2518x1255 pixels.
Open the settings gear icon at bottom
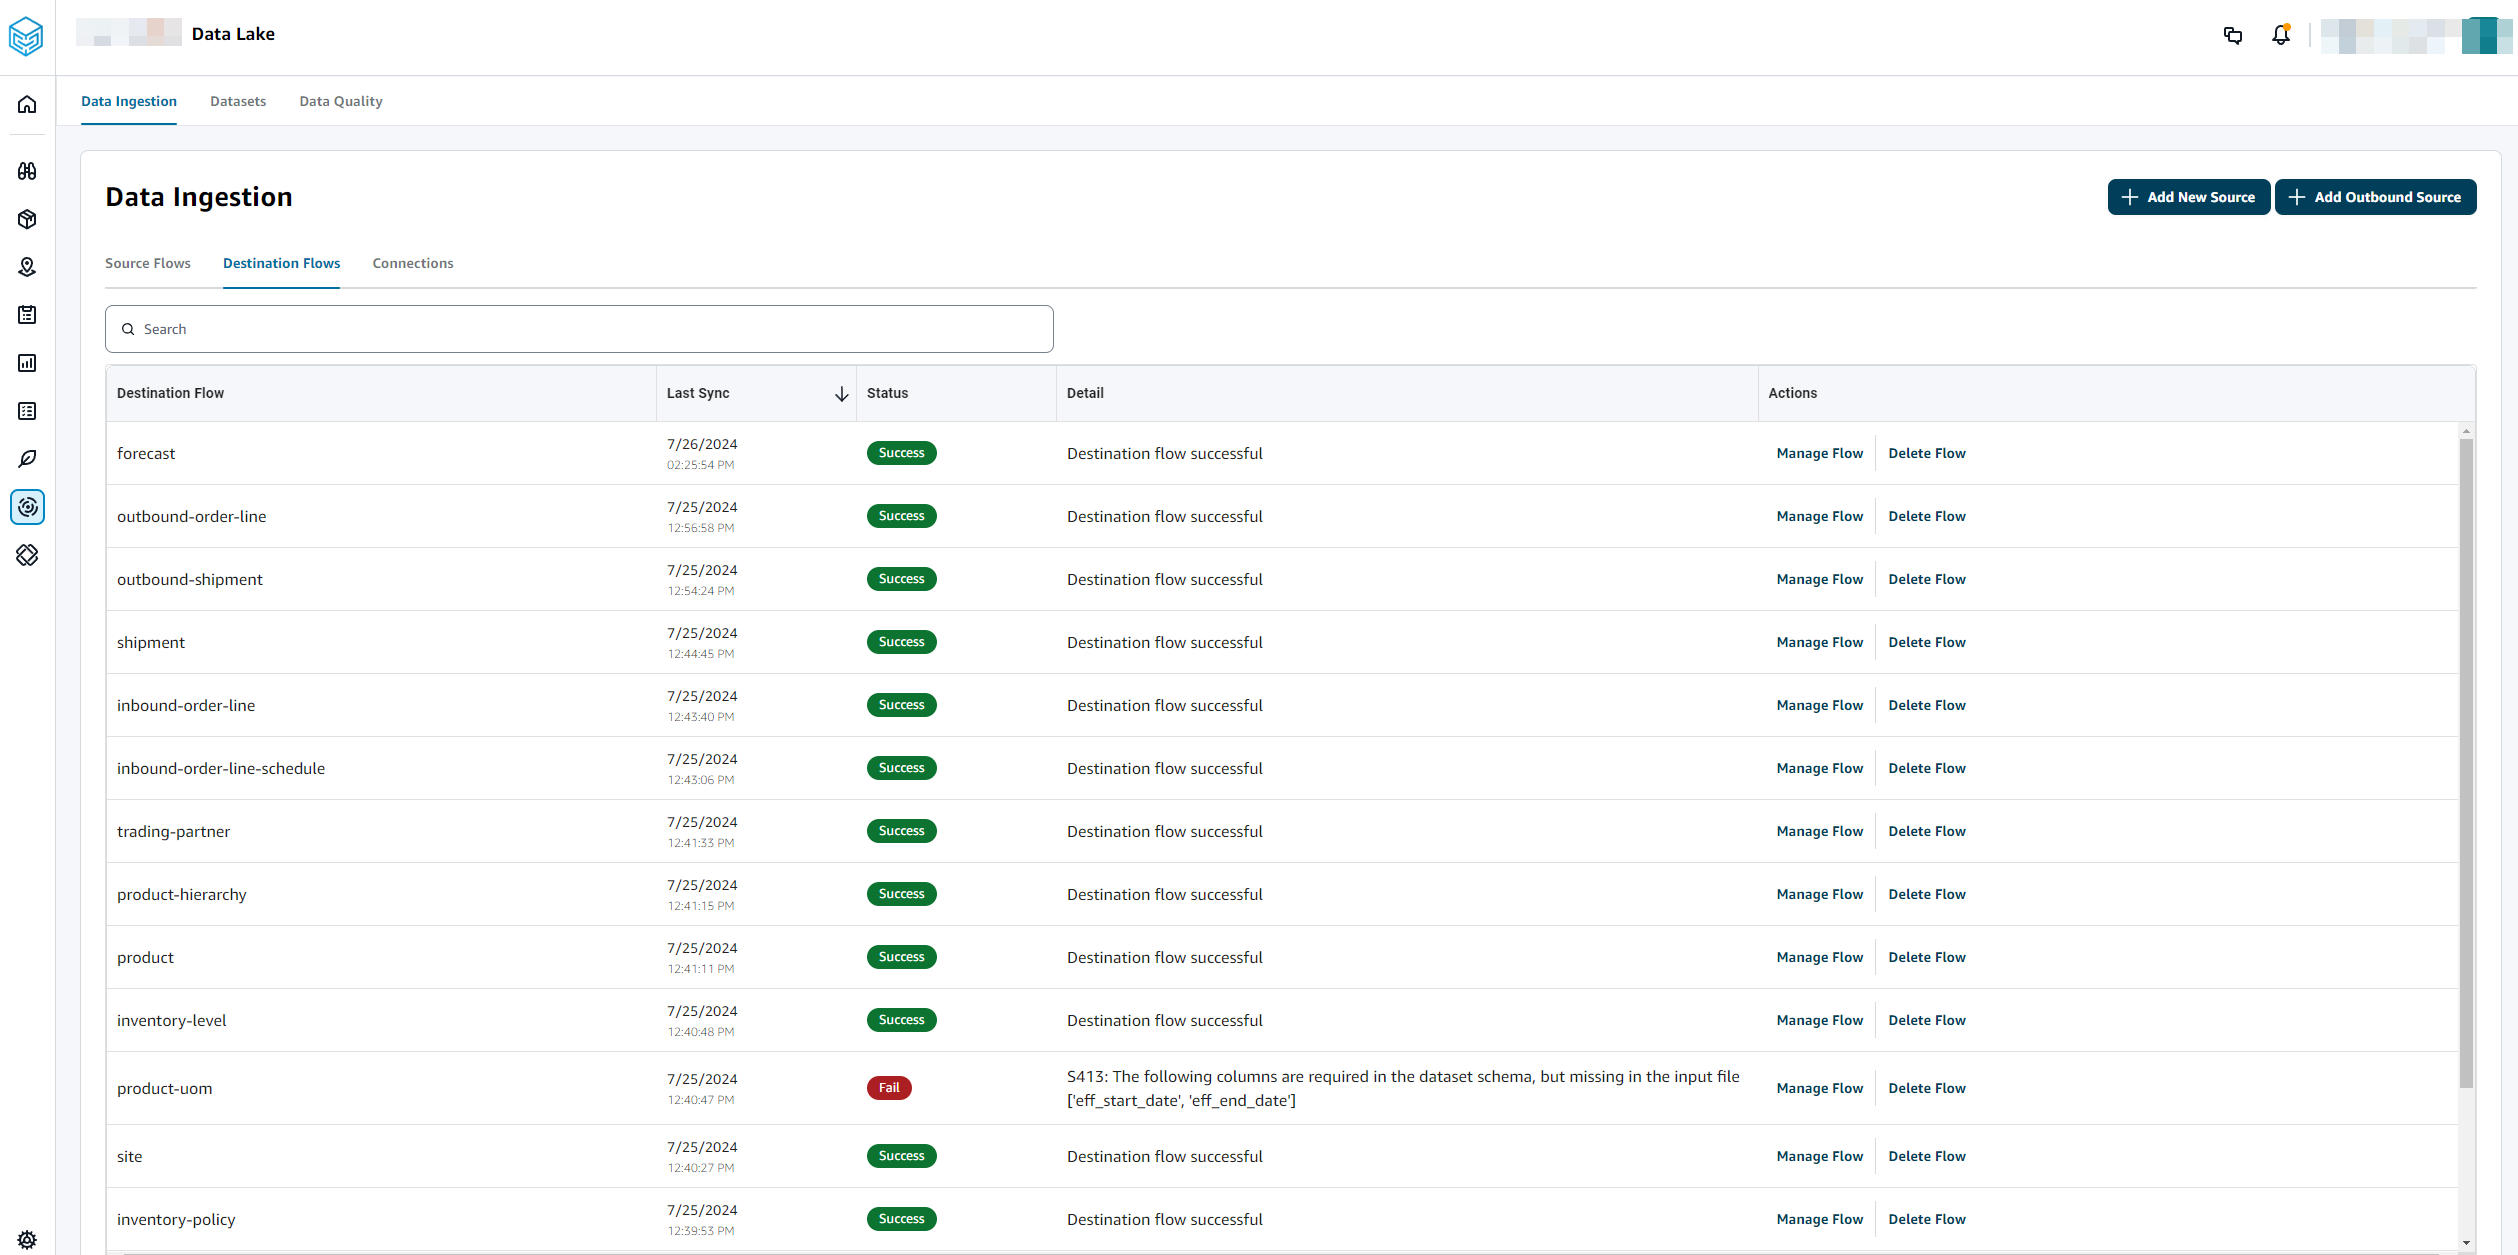pos(27,1239)
